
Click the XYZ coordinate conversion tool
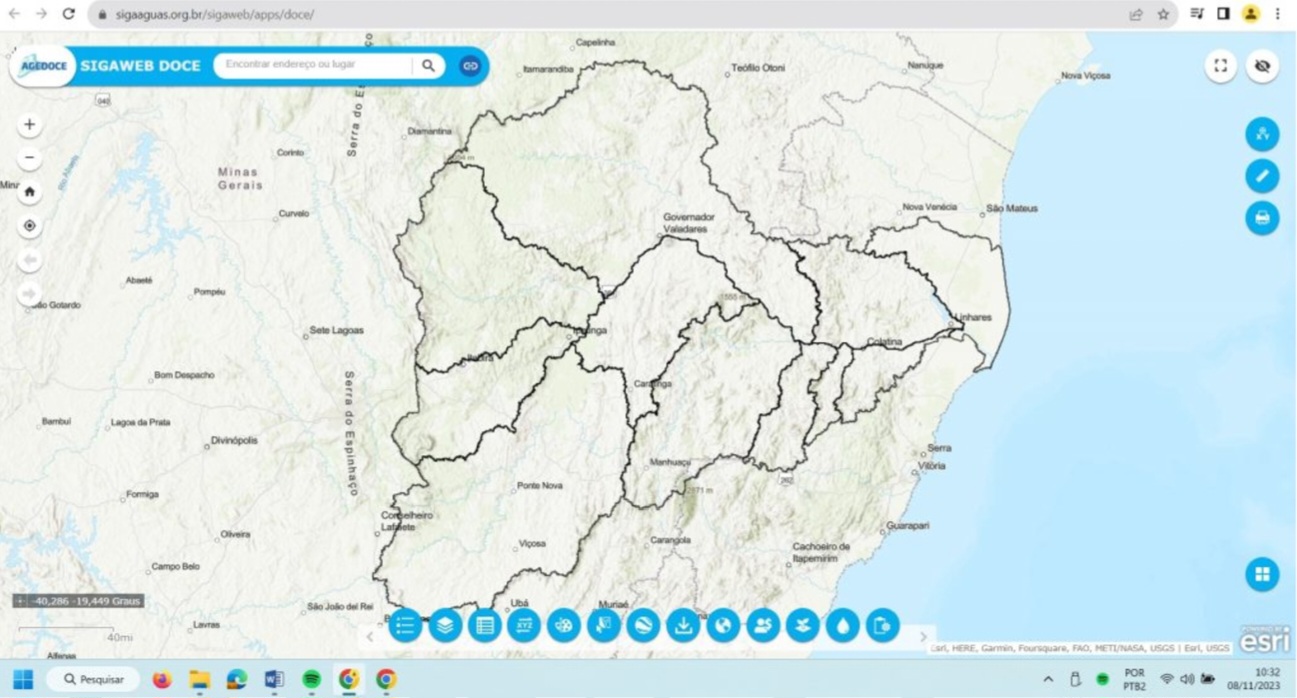tap(524, 626)
